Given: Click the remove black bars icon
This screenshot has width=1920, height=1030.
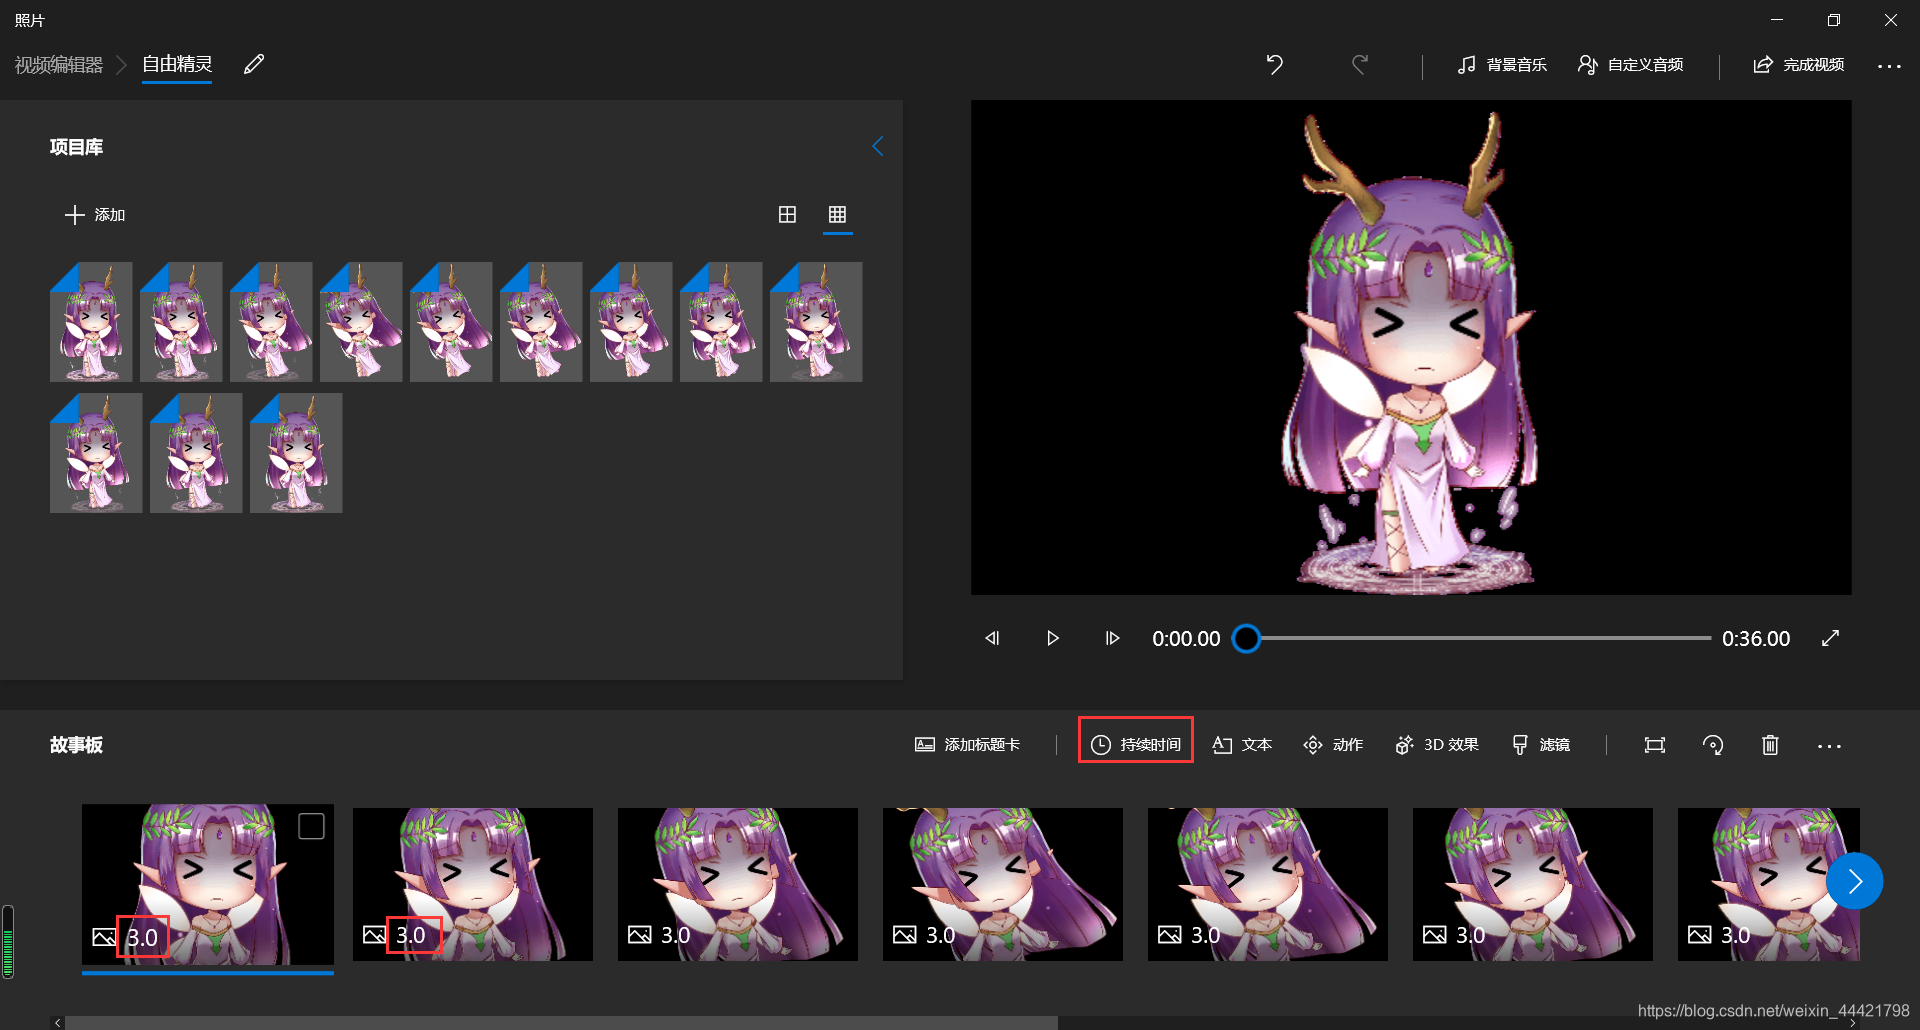Looking at the screenshot, I should coord(1654,745).
